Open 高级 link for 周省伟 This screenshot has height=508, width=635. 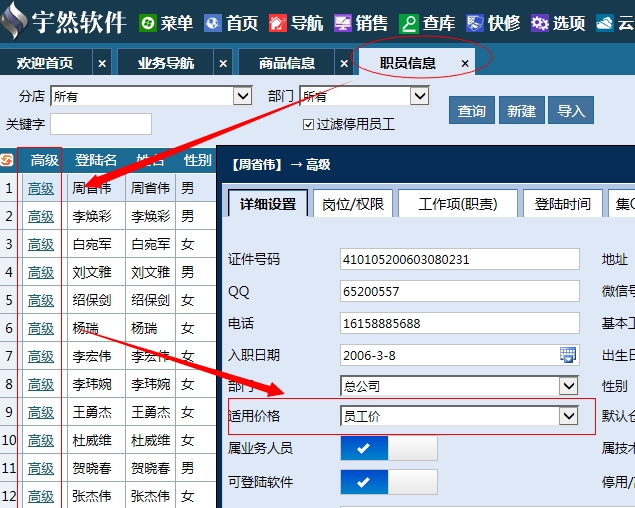click(41, 188)
